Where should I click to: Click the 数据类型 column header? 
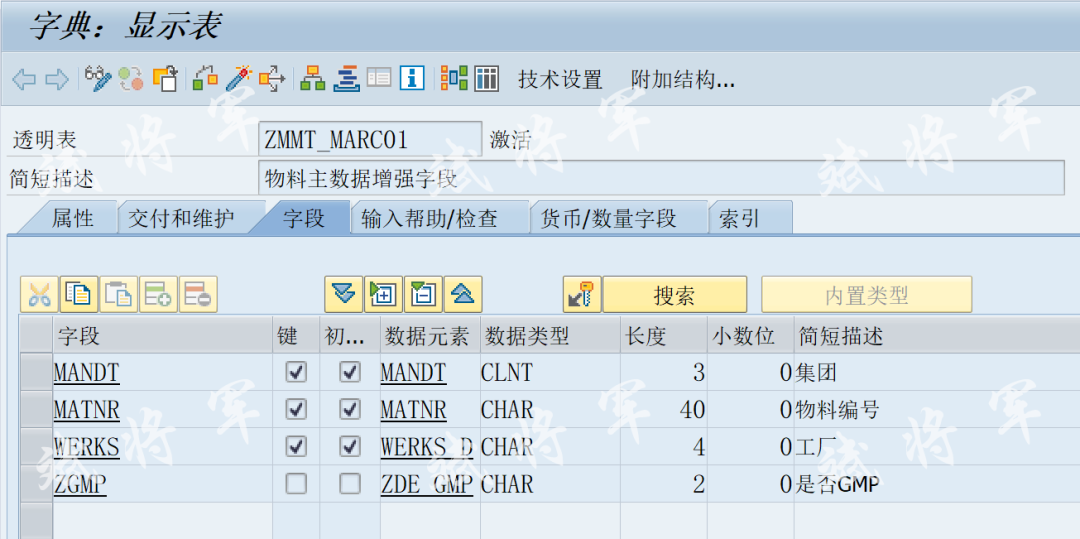[550, 336]
